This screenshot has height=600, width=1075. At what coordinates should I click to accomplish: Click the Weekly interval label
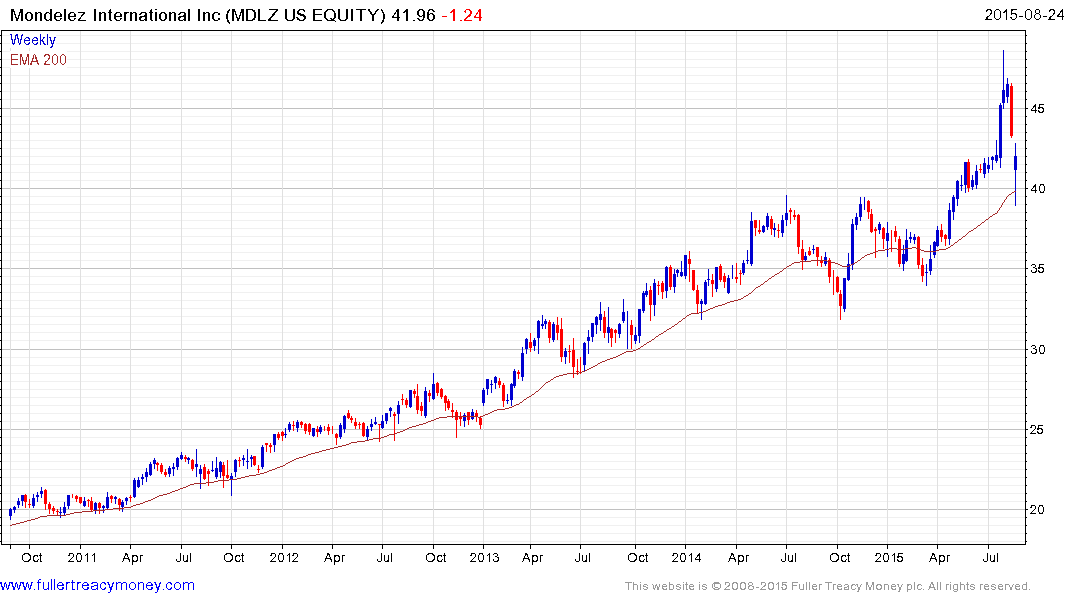(33, 40)
